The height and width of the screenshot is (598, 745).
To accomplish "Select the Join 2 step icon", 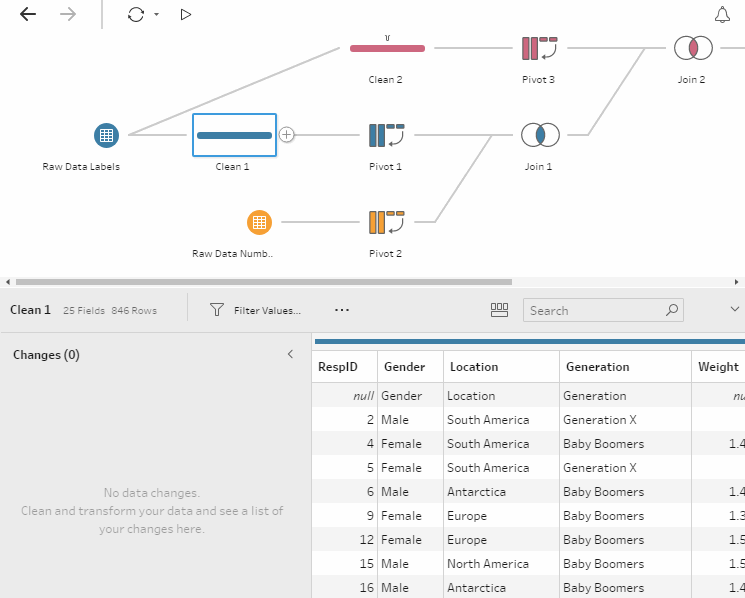I will click(x=692, y=48).
